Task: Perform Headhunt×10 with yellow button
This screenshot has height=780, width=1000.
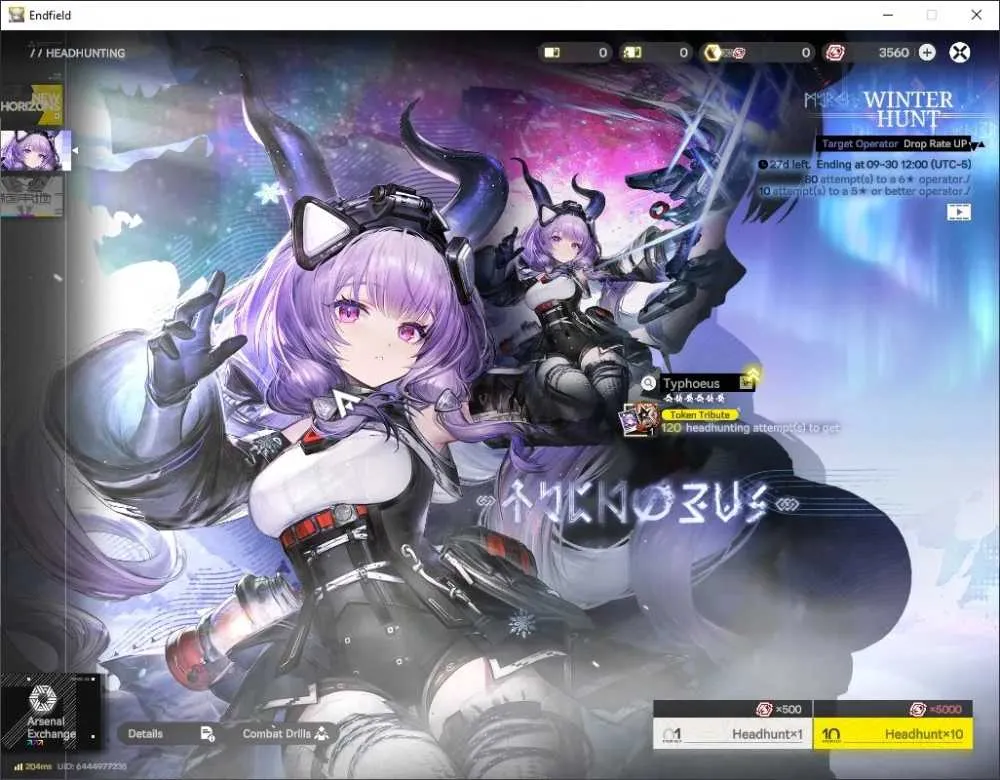Action: [x=893, y=733]
